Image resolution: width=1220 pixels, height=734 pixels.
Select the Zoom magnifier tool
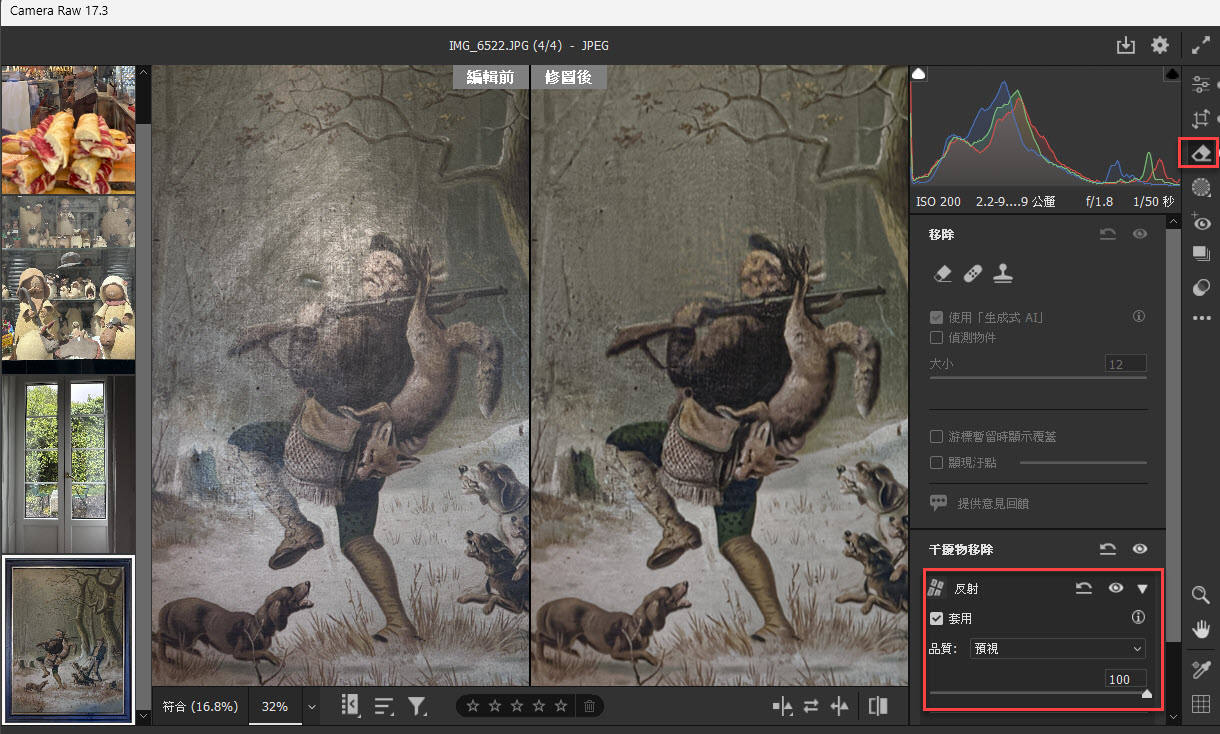click(1201, 595)
